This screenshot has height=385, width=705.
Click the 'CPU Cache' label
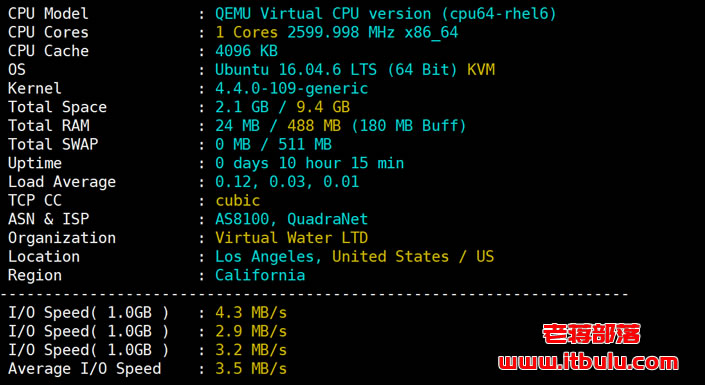[48, 51]
